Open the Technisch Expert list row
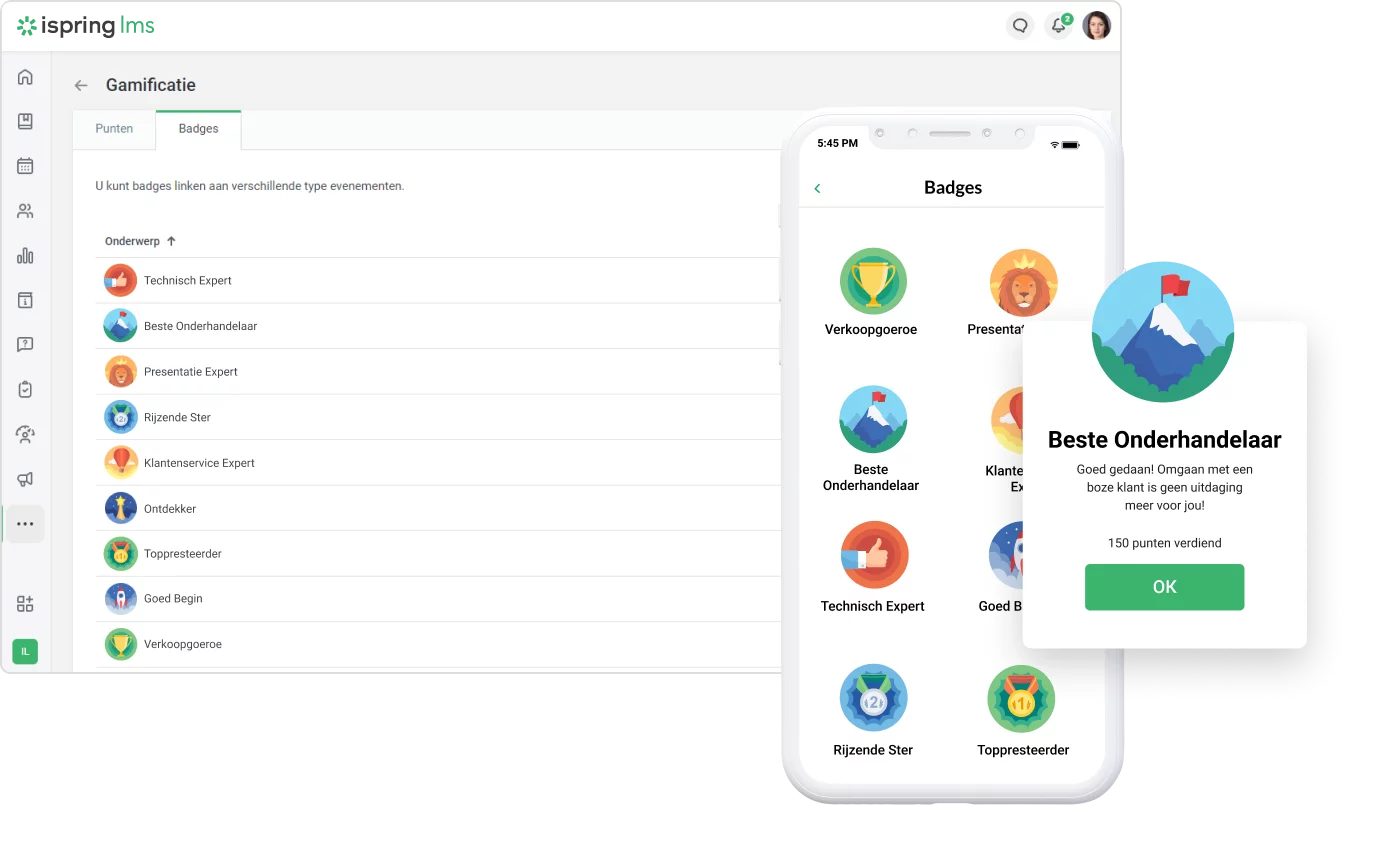This screenshot has width=1400, height=852. coord(440,281)
